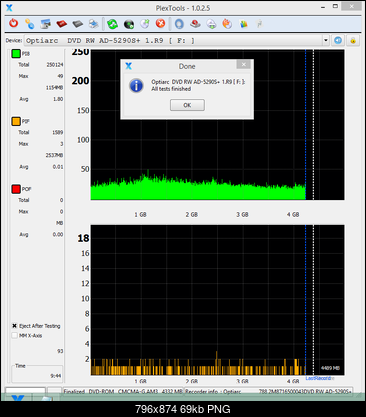Click the red circle X stop icon
The height and width of the screenshot is (417, 366).
coord(161,24)
